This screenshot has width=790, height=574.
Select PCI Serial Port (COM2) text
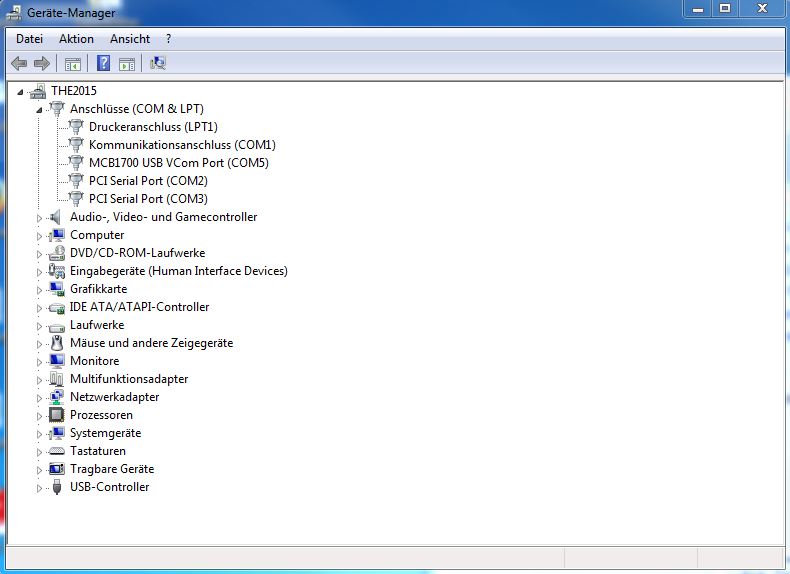[148, 181]
